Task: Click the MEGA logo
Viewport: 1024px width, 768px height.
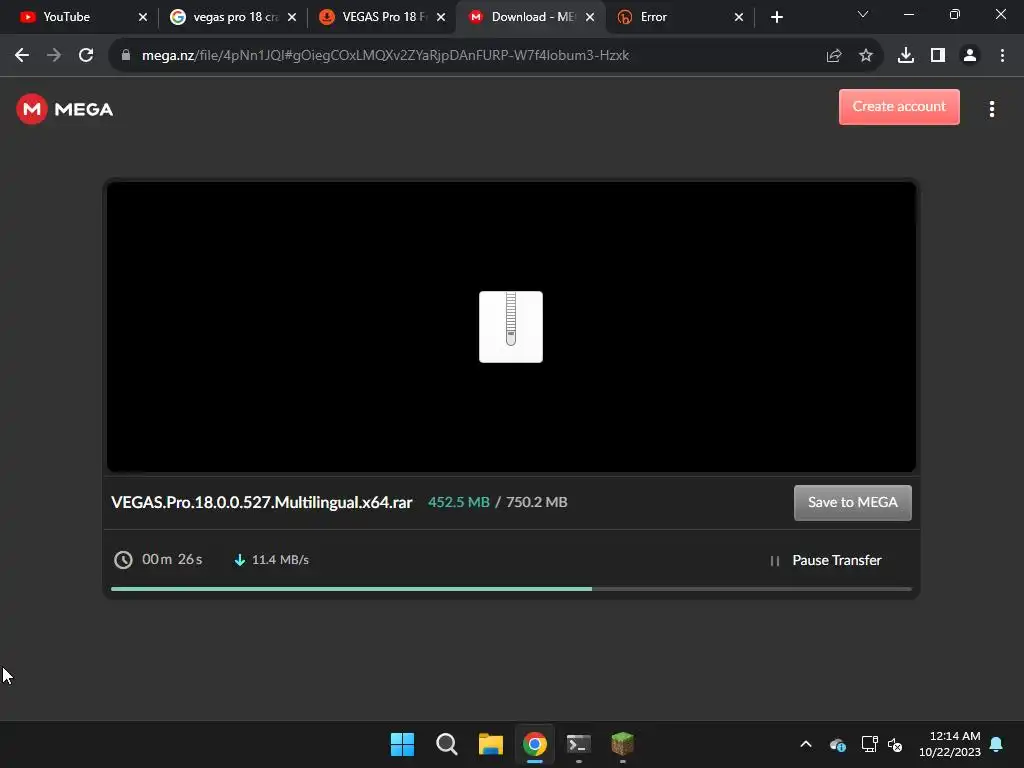Action: [x=65, y=109]
